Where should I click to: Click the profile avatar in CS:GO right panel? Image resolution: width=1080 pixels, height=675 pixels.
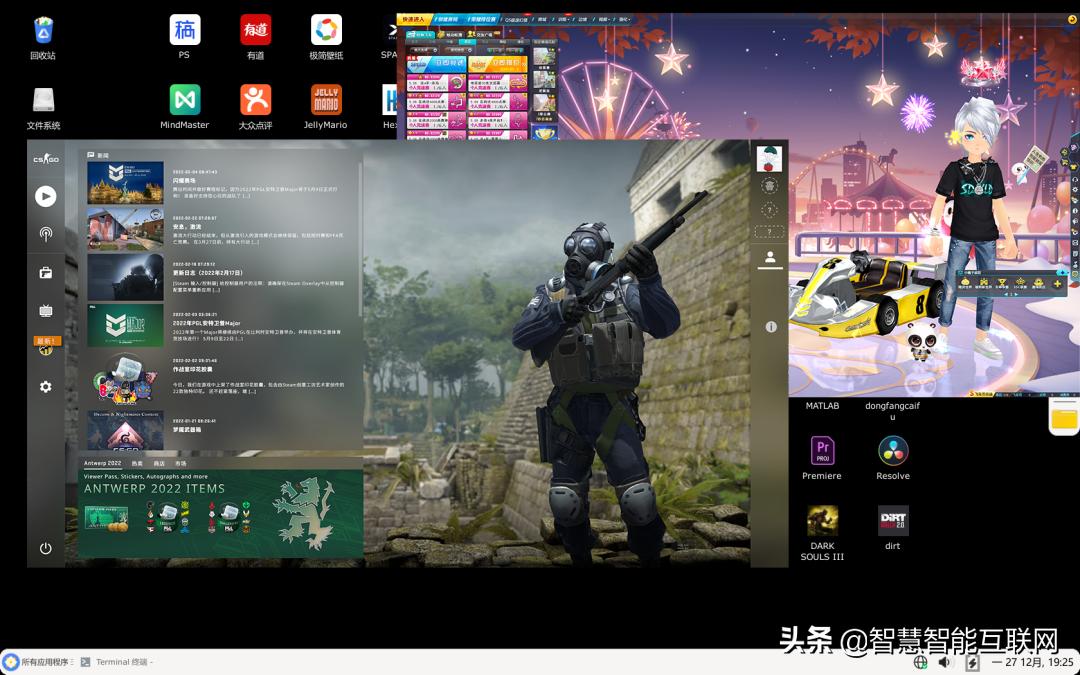click(769, 158)
